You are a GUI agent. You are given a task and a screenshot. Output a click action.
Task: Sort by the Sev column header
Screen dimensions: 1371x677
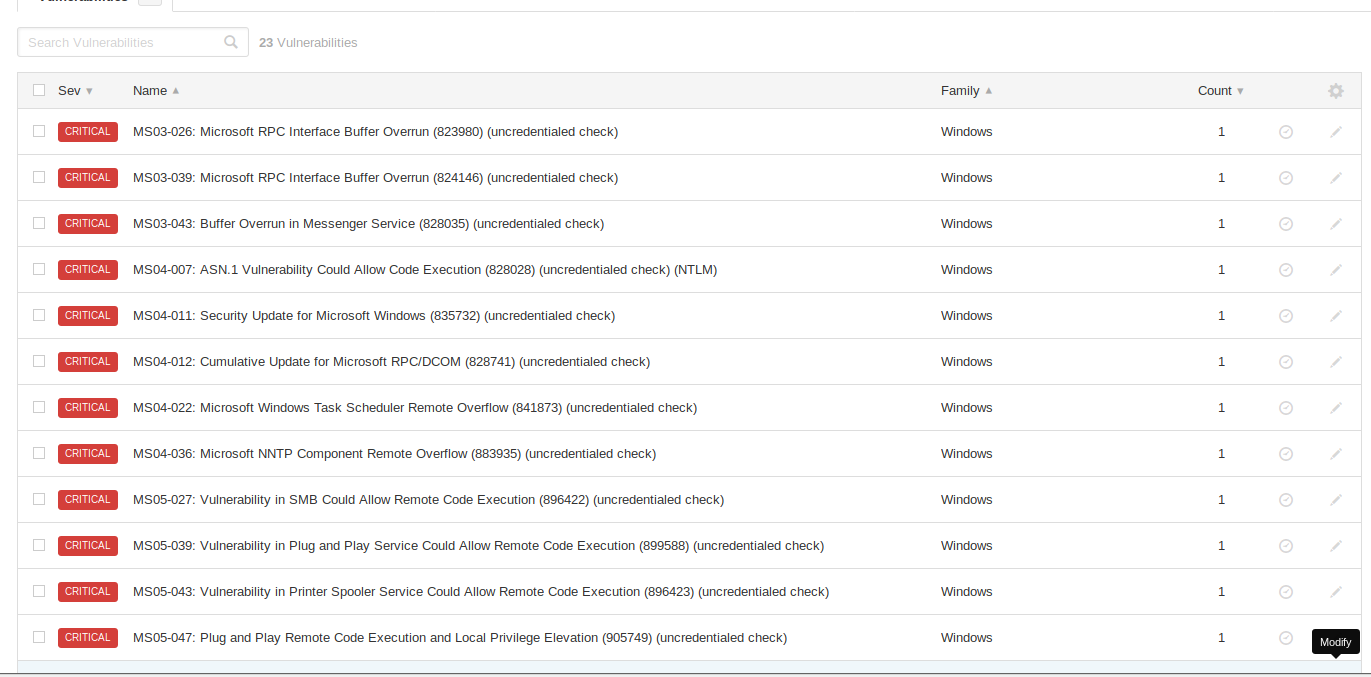pyautogui.click(x=75, y=91)
